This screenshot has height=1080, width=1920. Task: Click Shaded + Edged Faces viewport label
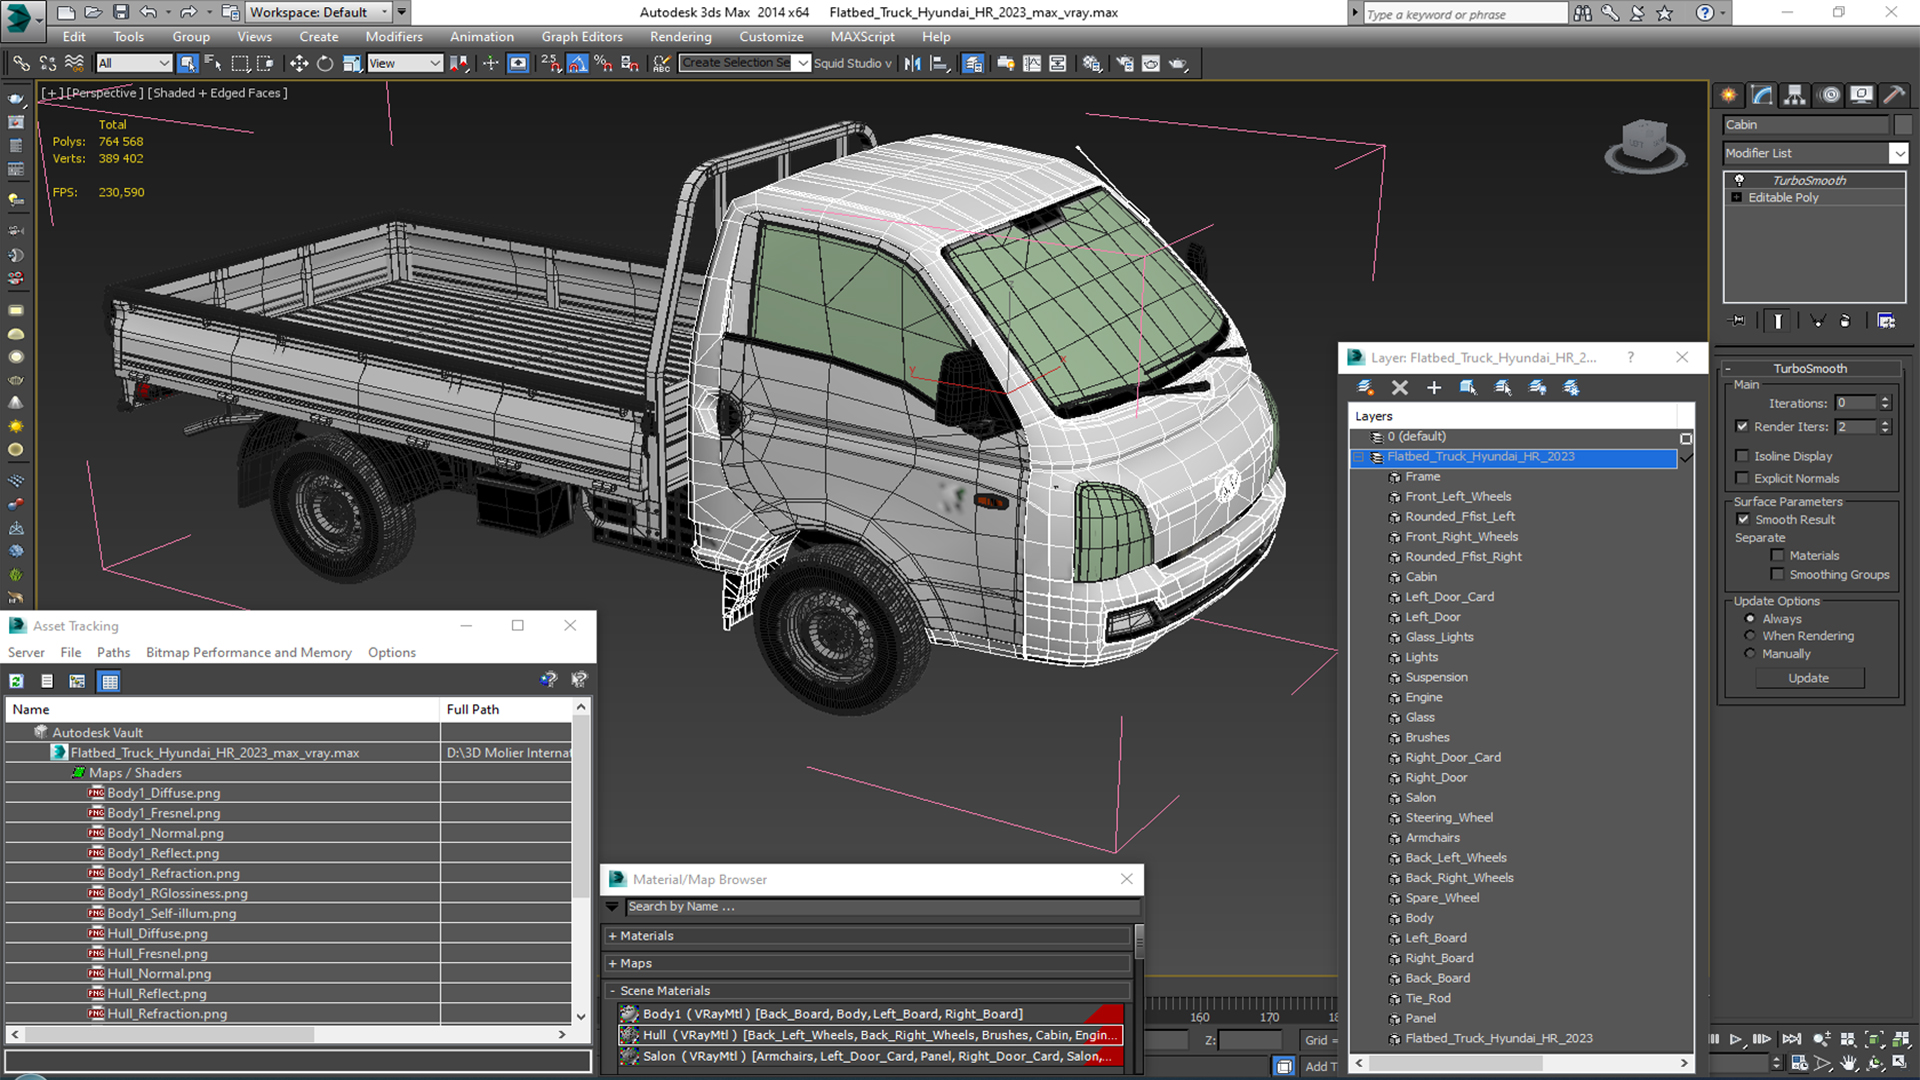click(x=218, y=93)
